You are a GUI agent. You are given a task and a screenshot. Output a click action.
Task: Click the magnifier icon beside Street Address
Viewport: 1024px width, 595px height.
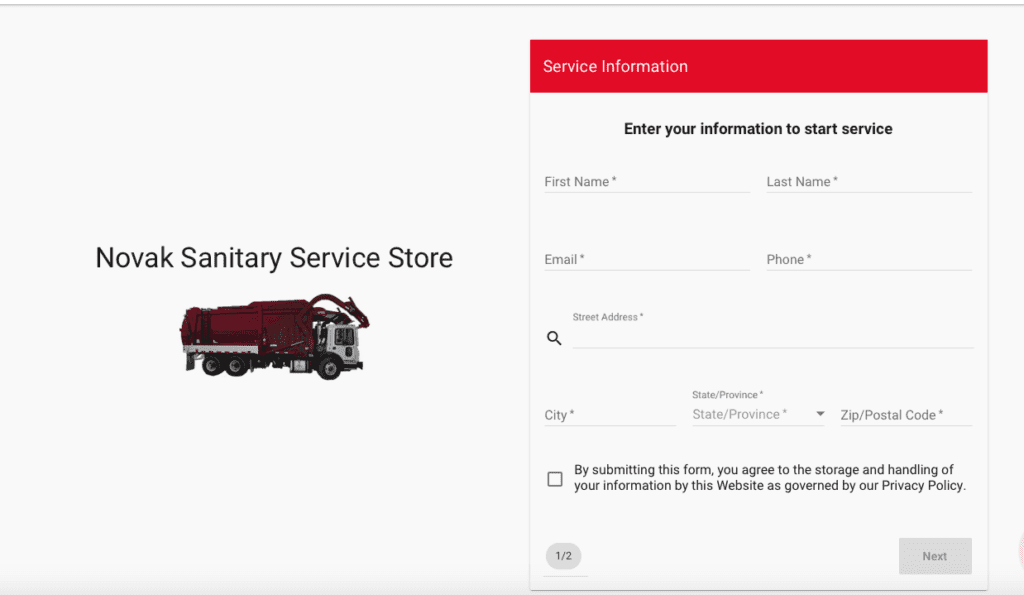pos(554,338)
